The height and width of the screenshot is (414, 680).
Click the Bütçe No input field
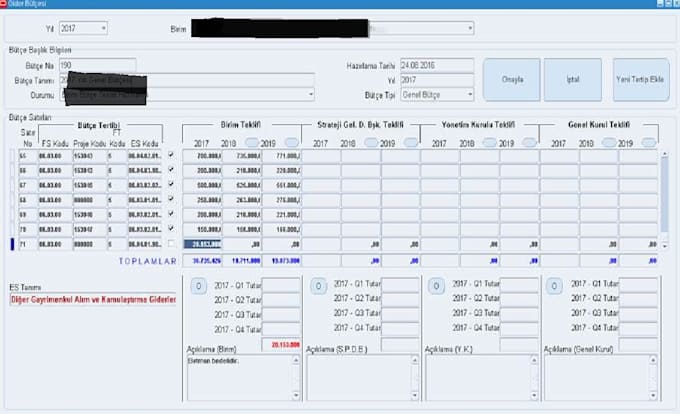[97, 64]
